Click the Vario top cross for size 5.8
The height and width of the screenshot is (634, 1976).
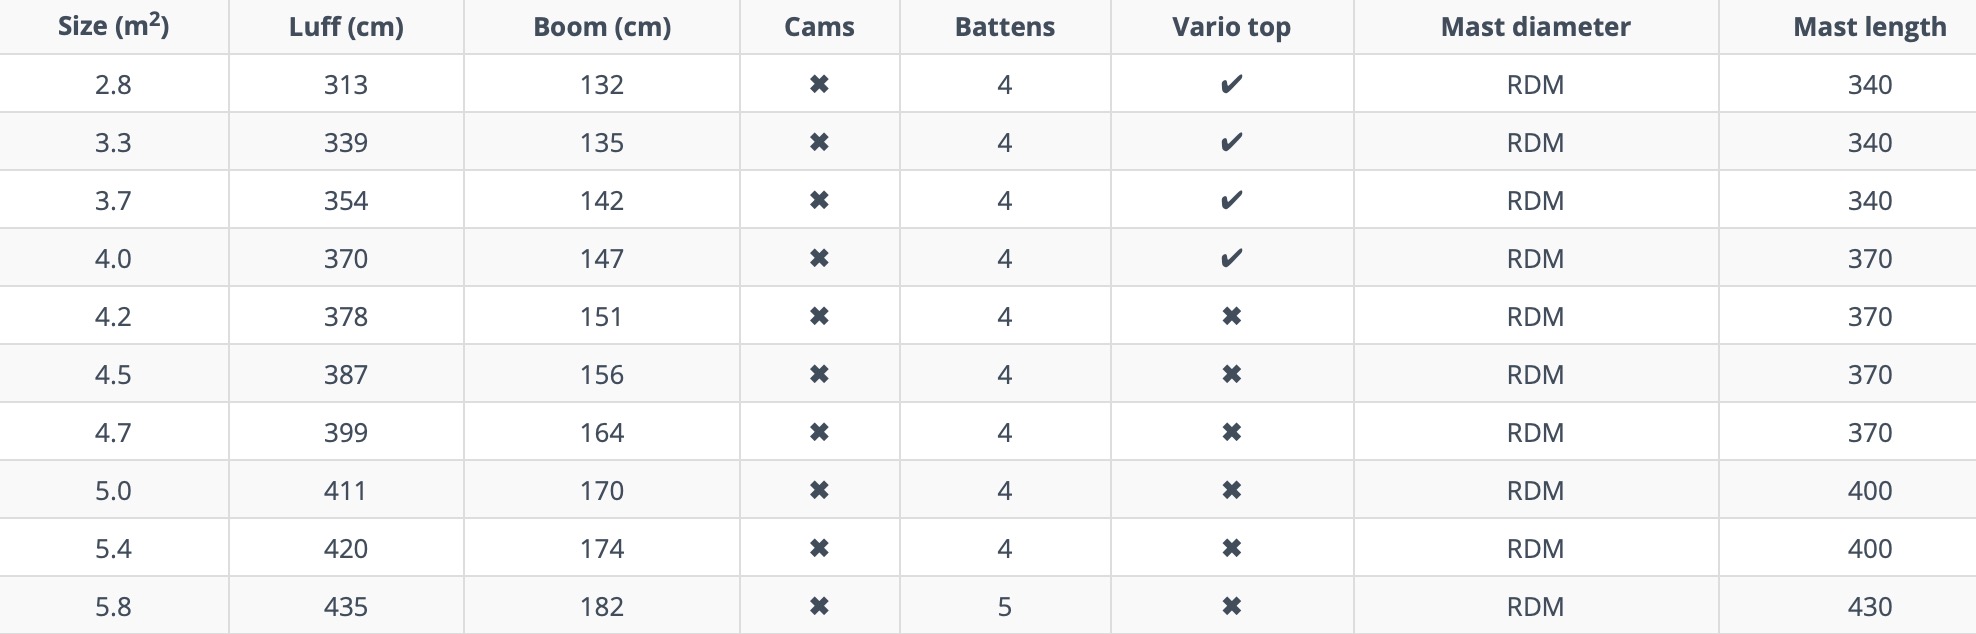click(x=1231, y=606)
